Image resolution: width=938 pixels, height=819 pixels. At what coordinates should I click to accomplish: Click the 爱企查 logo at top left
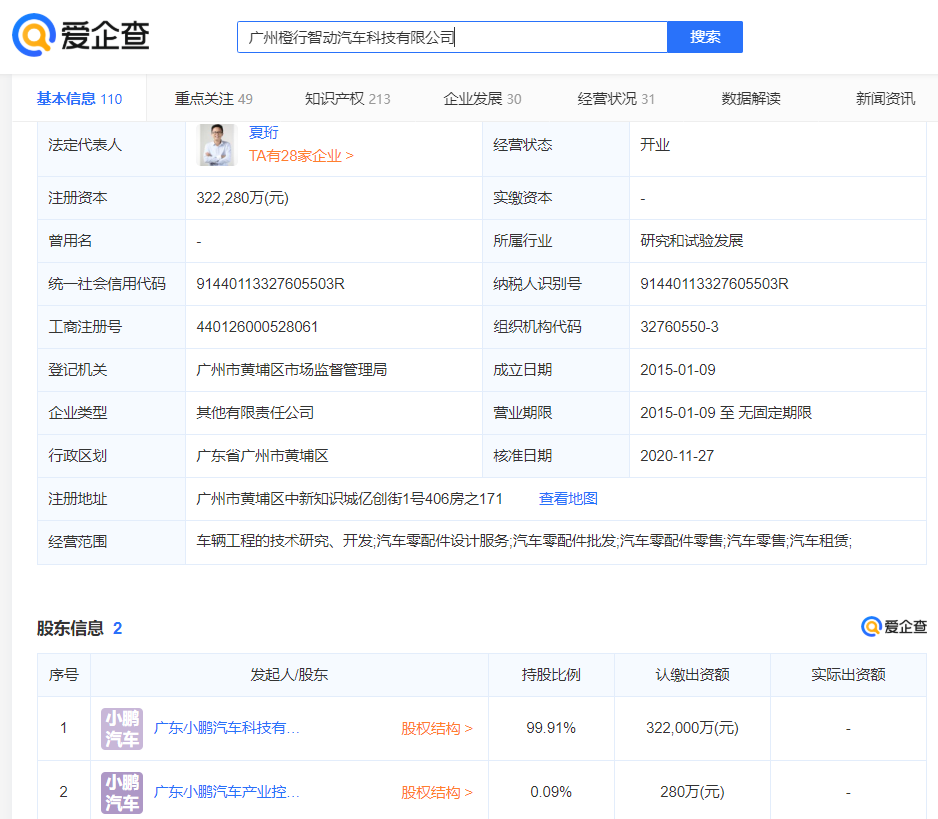tap(81, 35)
